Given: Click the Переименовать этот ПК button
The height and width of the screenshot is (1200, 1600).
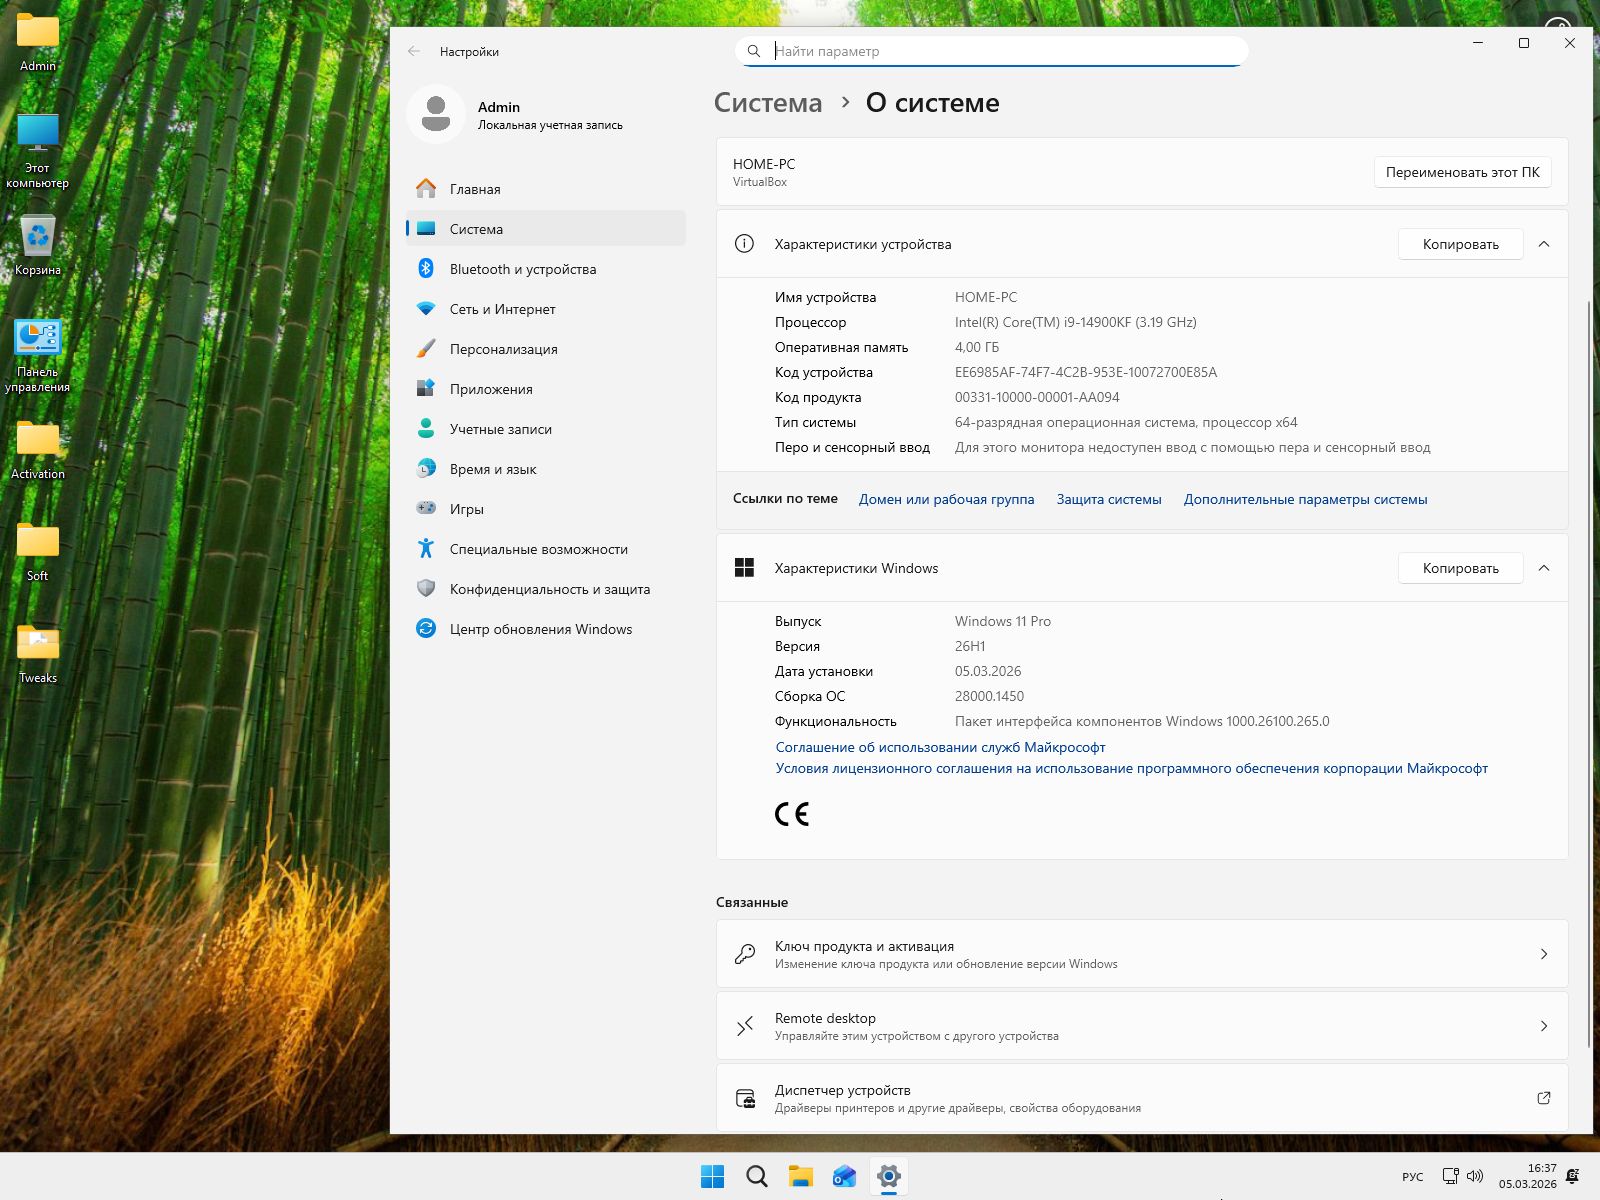Looking at the screenshot, I should click(x=1462, y=172).
